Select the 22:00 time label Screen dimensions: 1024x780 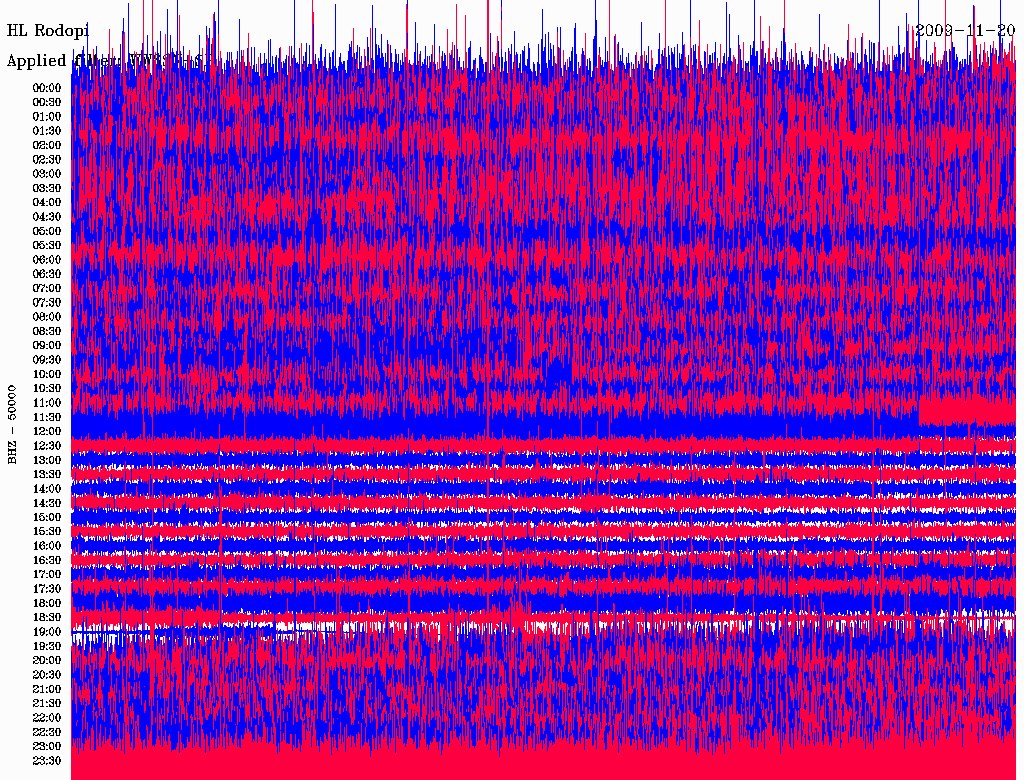pos(47,717)
